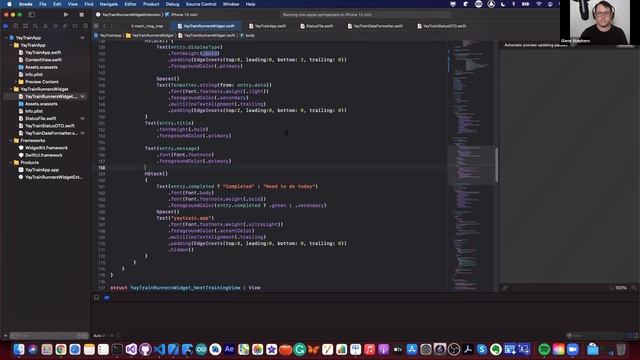
Task: Click YayTrainApp project in jump bar
Action: pyautogui.click(x=108, y=36)
